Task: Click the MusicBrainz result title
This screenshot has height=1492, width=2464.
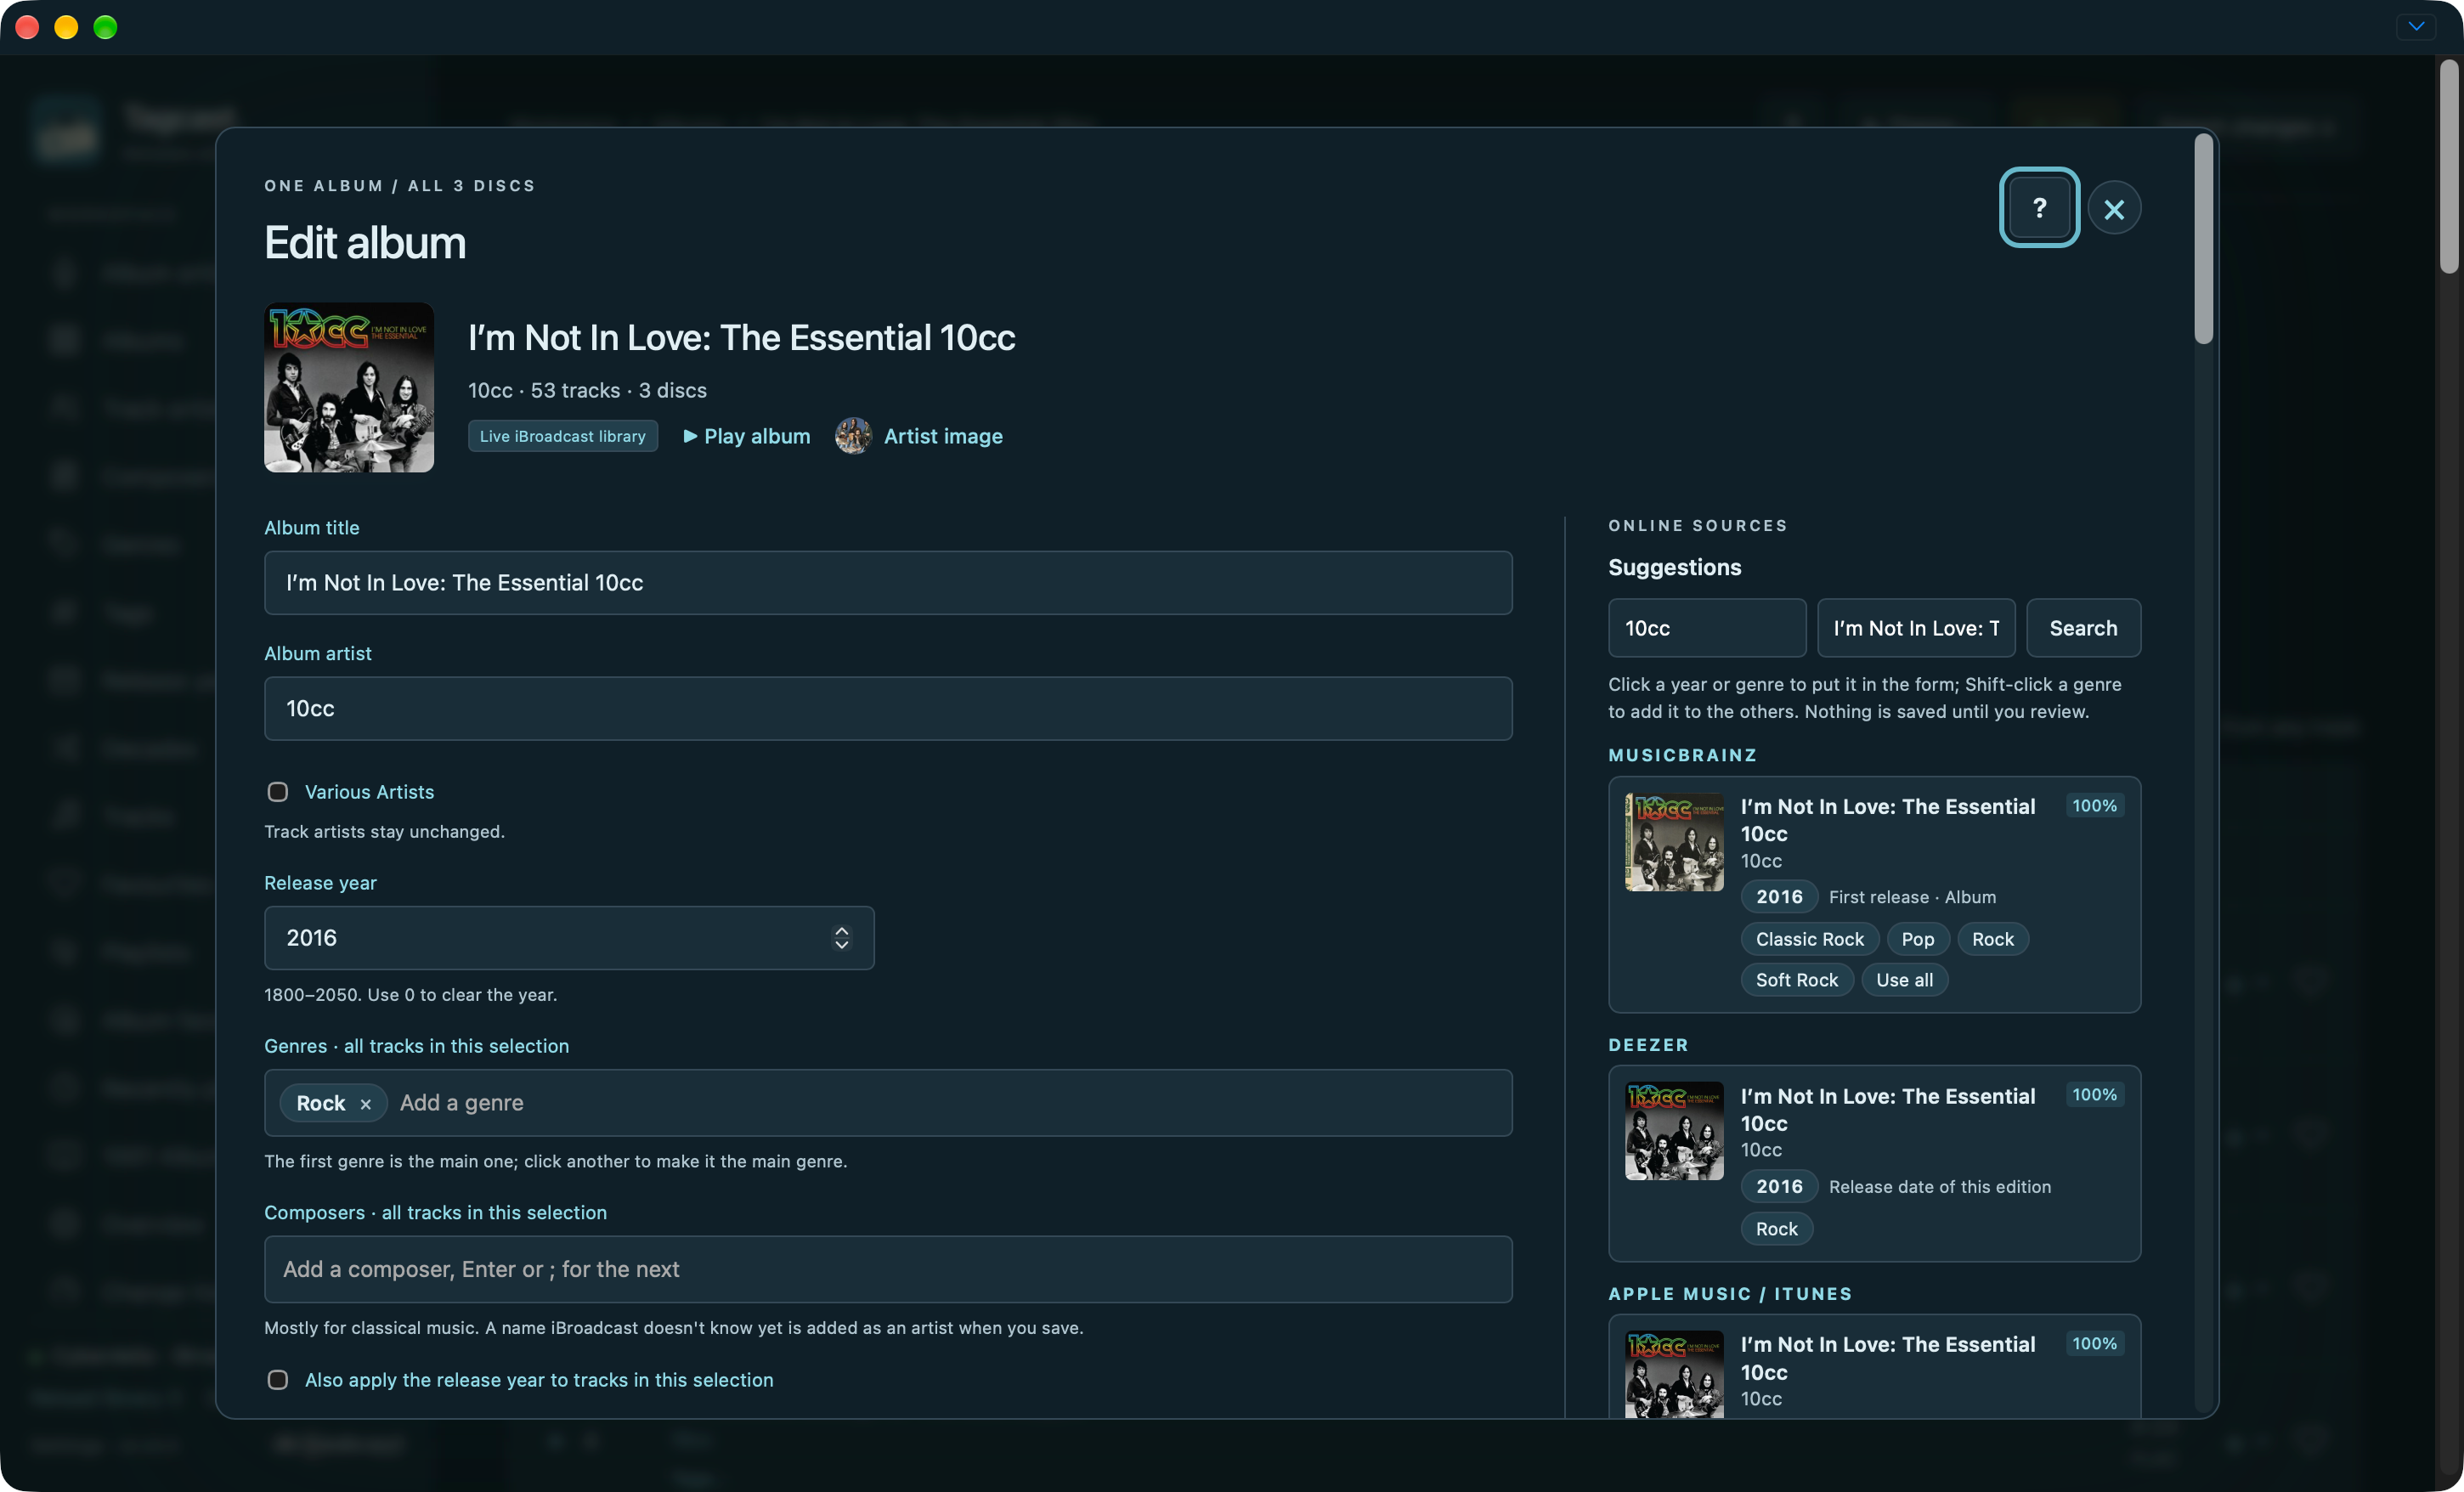Action: [1887, 820]
